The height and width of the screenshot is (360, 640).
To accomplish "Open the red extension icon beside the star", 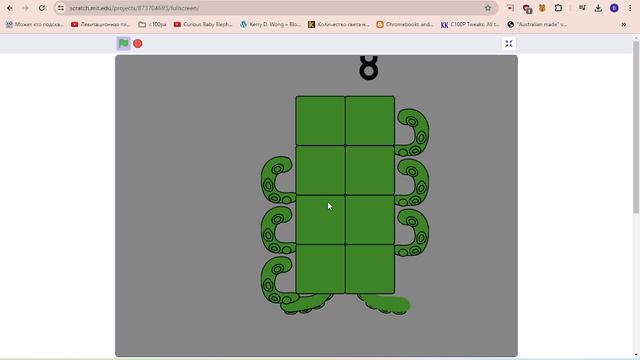I will 510,8.
